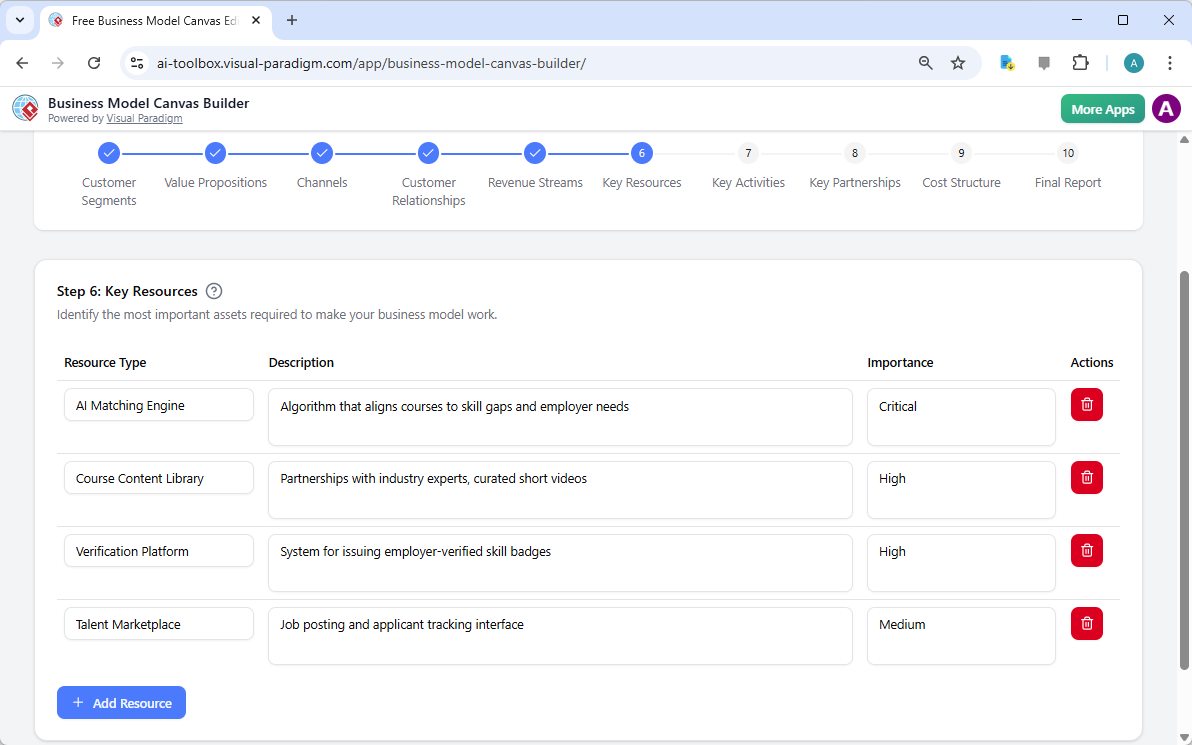1192x745 pixels.
Task: Open the account avatar in the app header
Action: [x=1166, y=108]
